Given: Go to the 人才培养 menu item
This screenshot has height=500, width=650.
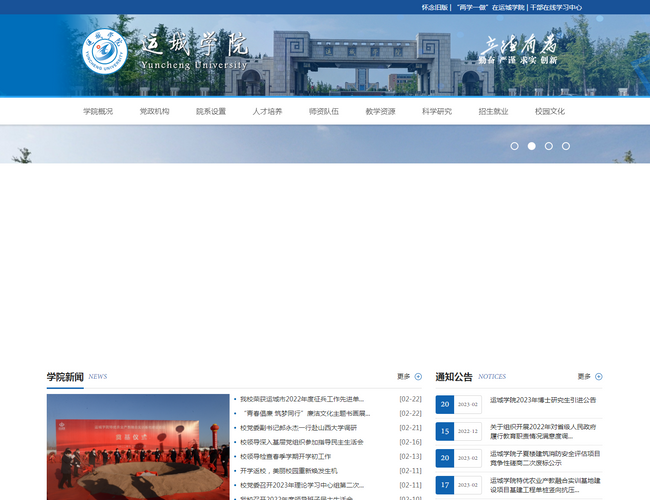Looking at the screenshot, I should [x=267, y=112].
